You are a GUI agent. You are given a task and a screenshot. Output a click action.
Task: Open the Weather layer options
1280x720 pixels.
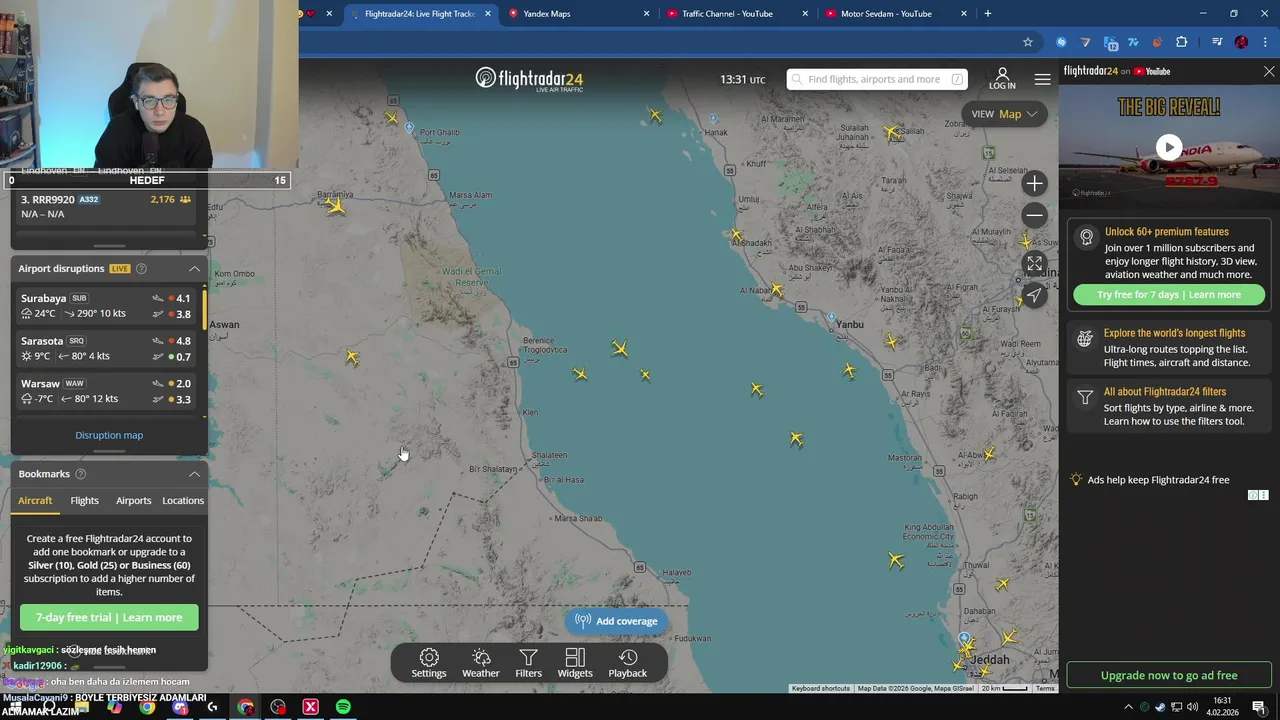tap(481, 663)
